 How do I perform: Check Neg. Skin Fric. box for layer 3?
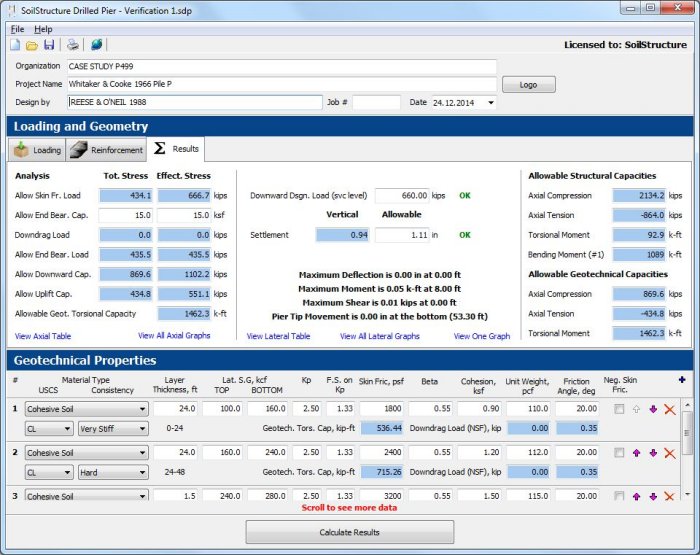click(619, 496)
